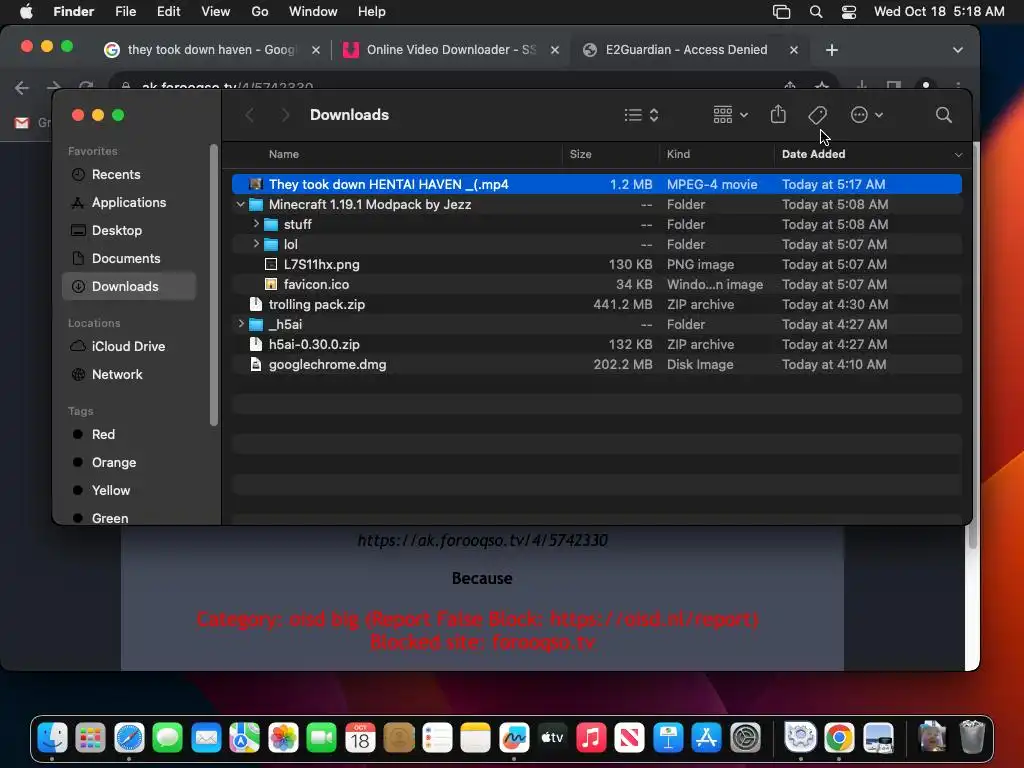The height and width of the screenshot is (768, 1024).
Task: Sort by Name column header
Action: [x=283, y=154]
